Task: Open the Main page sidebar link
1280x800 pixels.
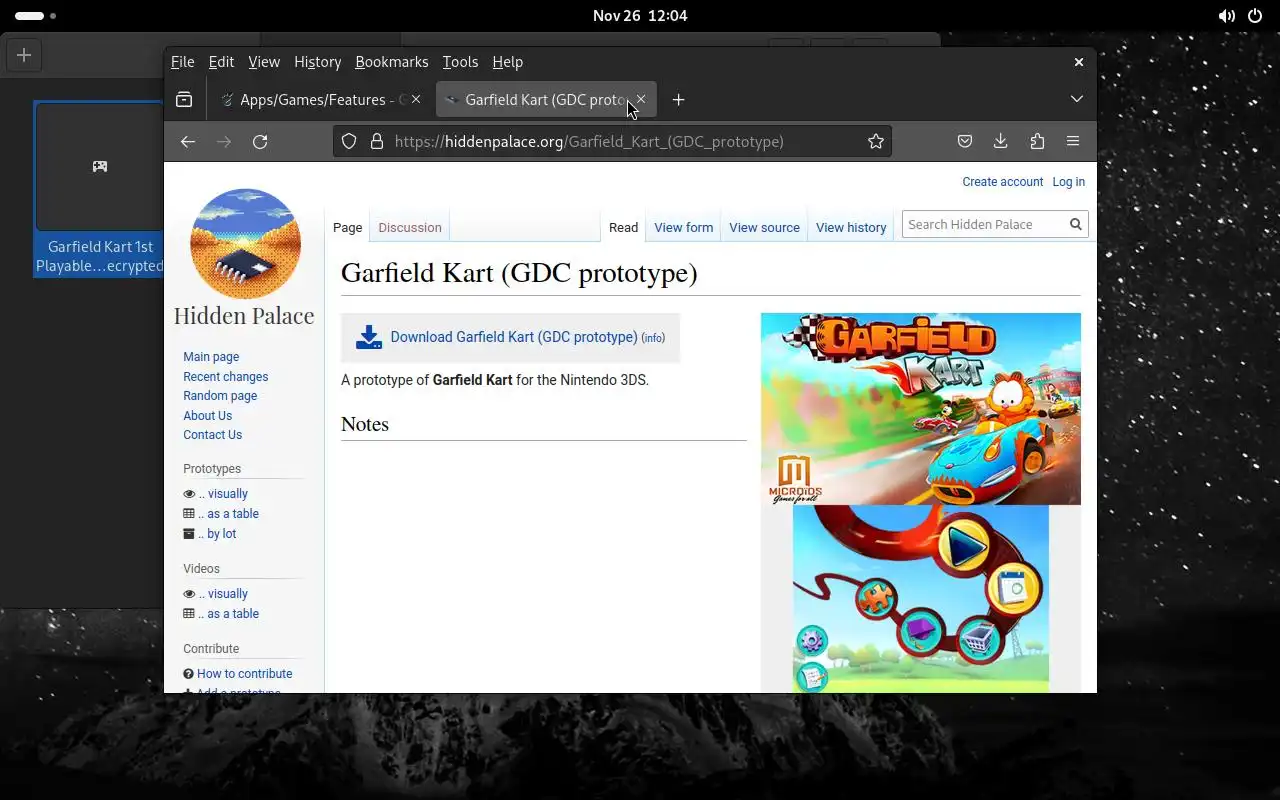Action: [211, 357]
